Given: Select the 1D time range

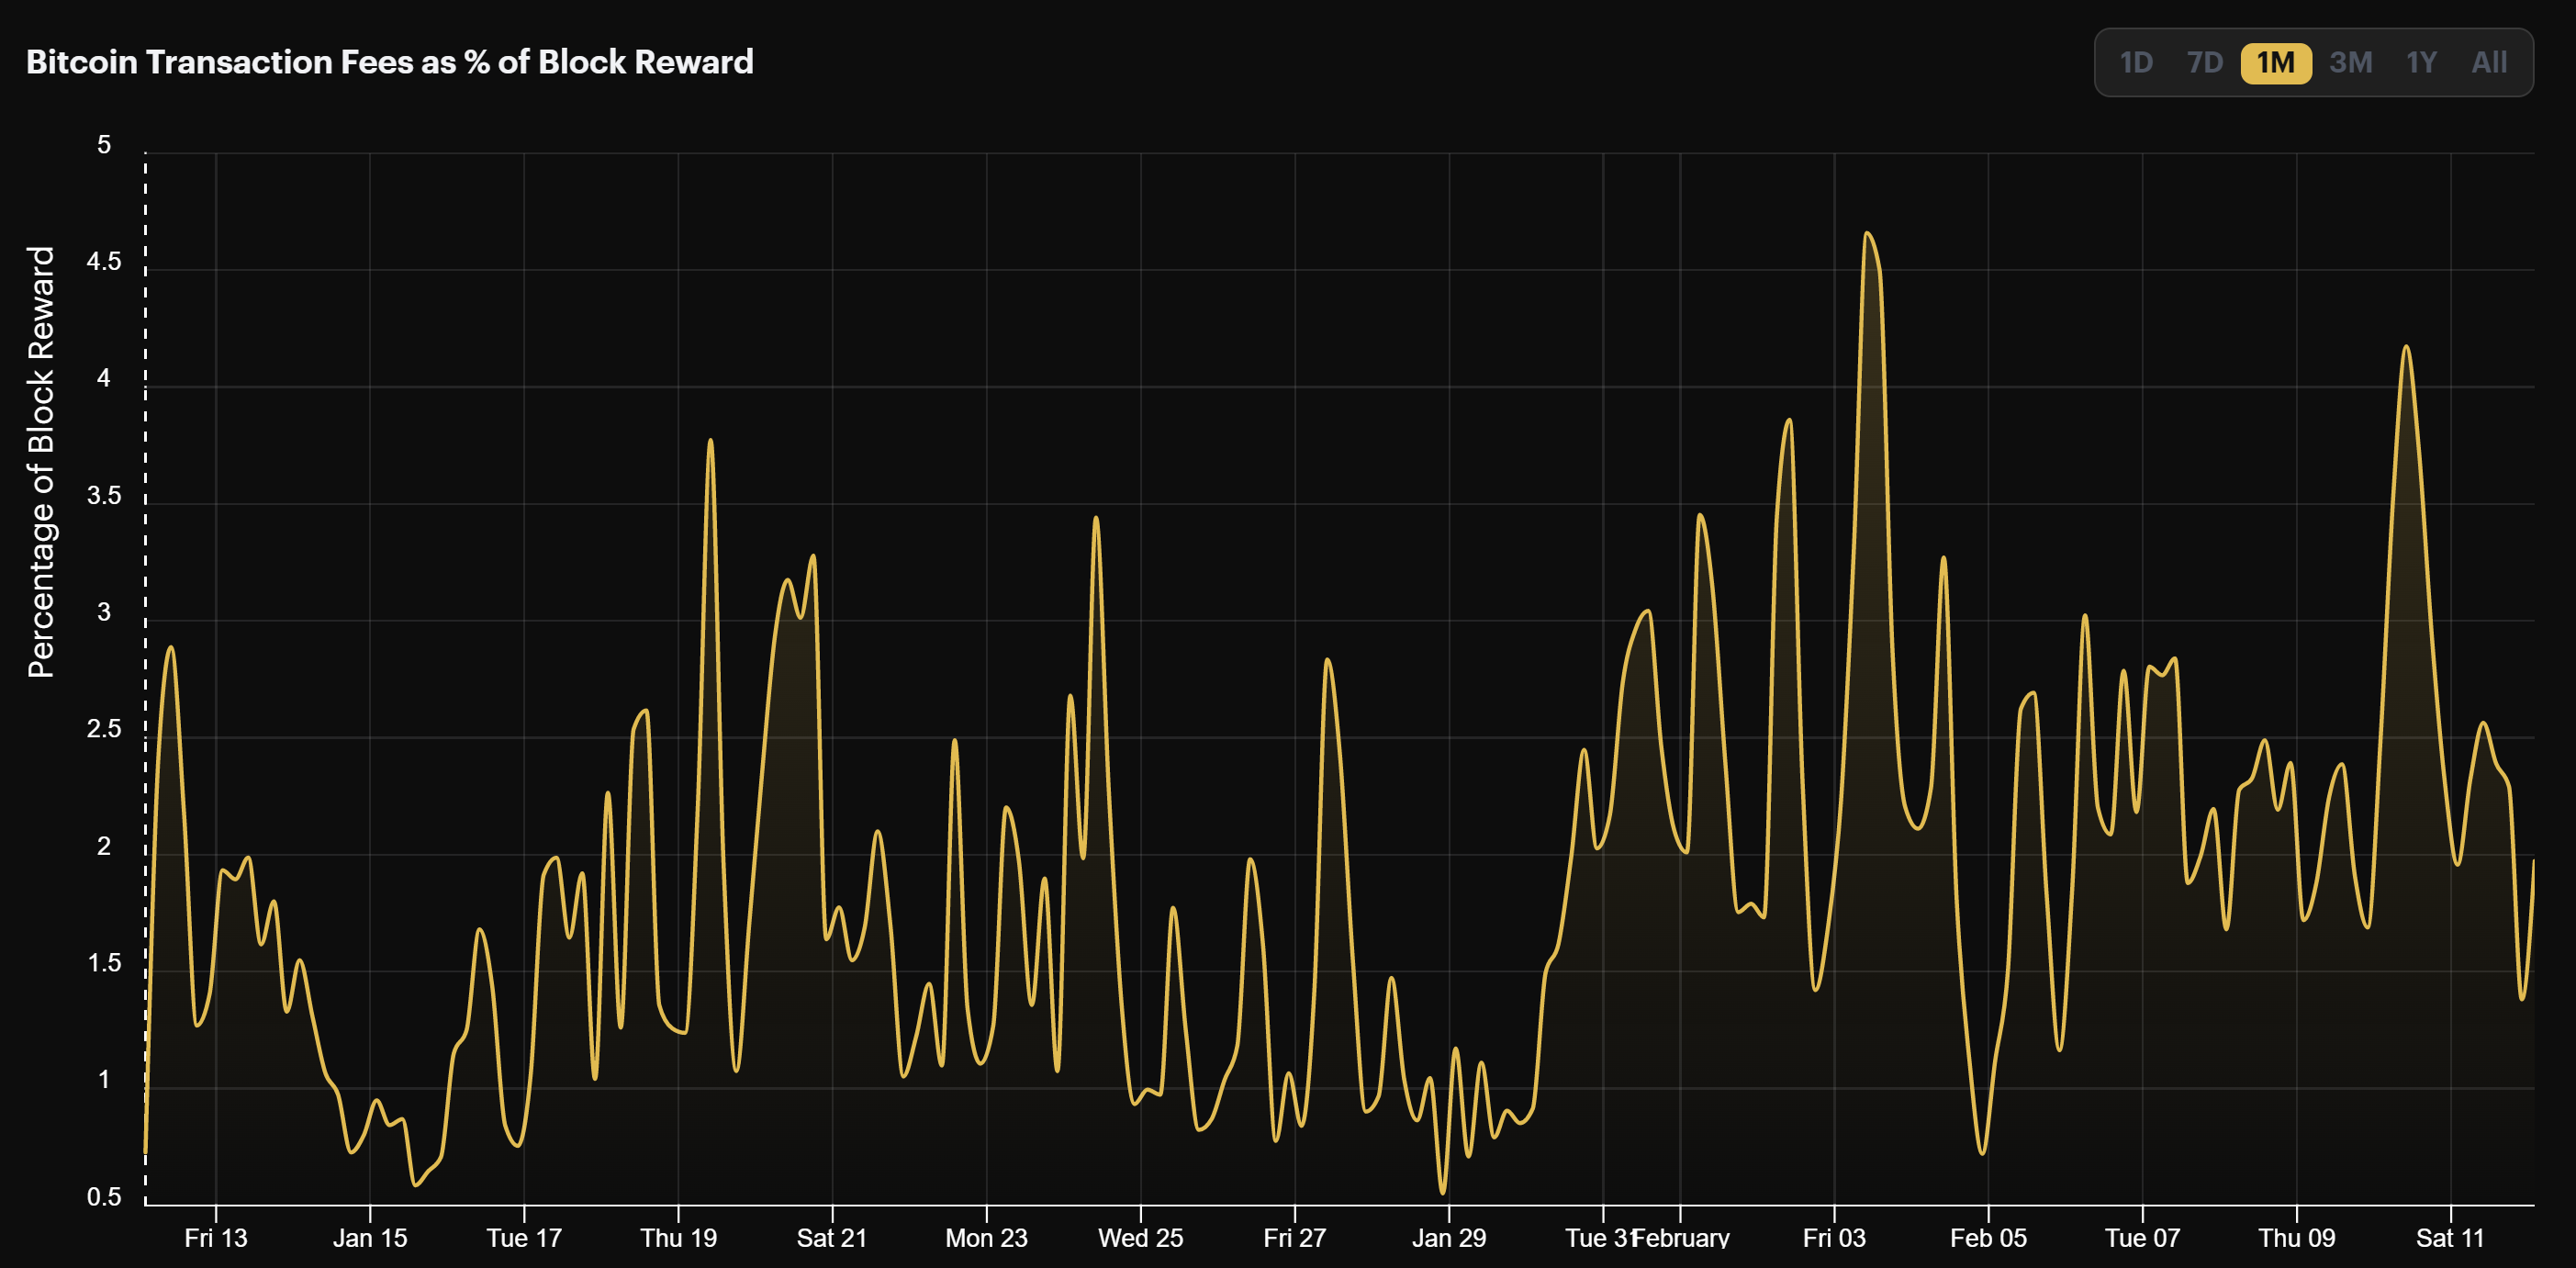Looking at the screenshot, I should [x=2135, y=63].
